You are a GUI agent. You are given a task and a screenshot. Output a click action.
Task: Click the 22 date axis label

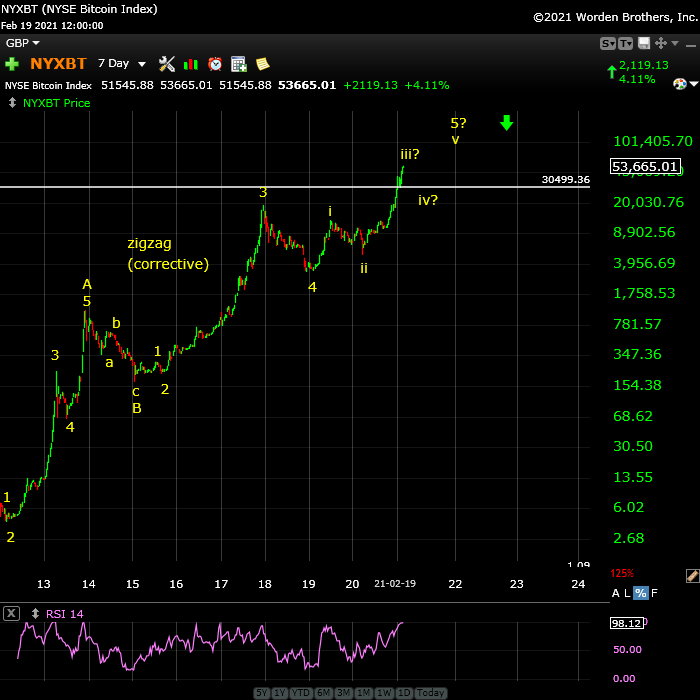coord(455,584)
